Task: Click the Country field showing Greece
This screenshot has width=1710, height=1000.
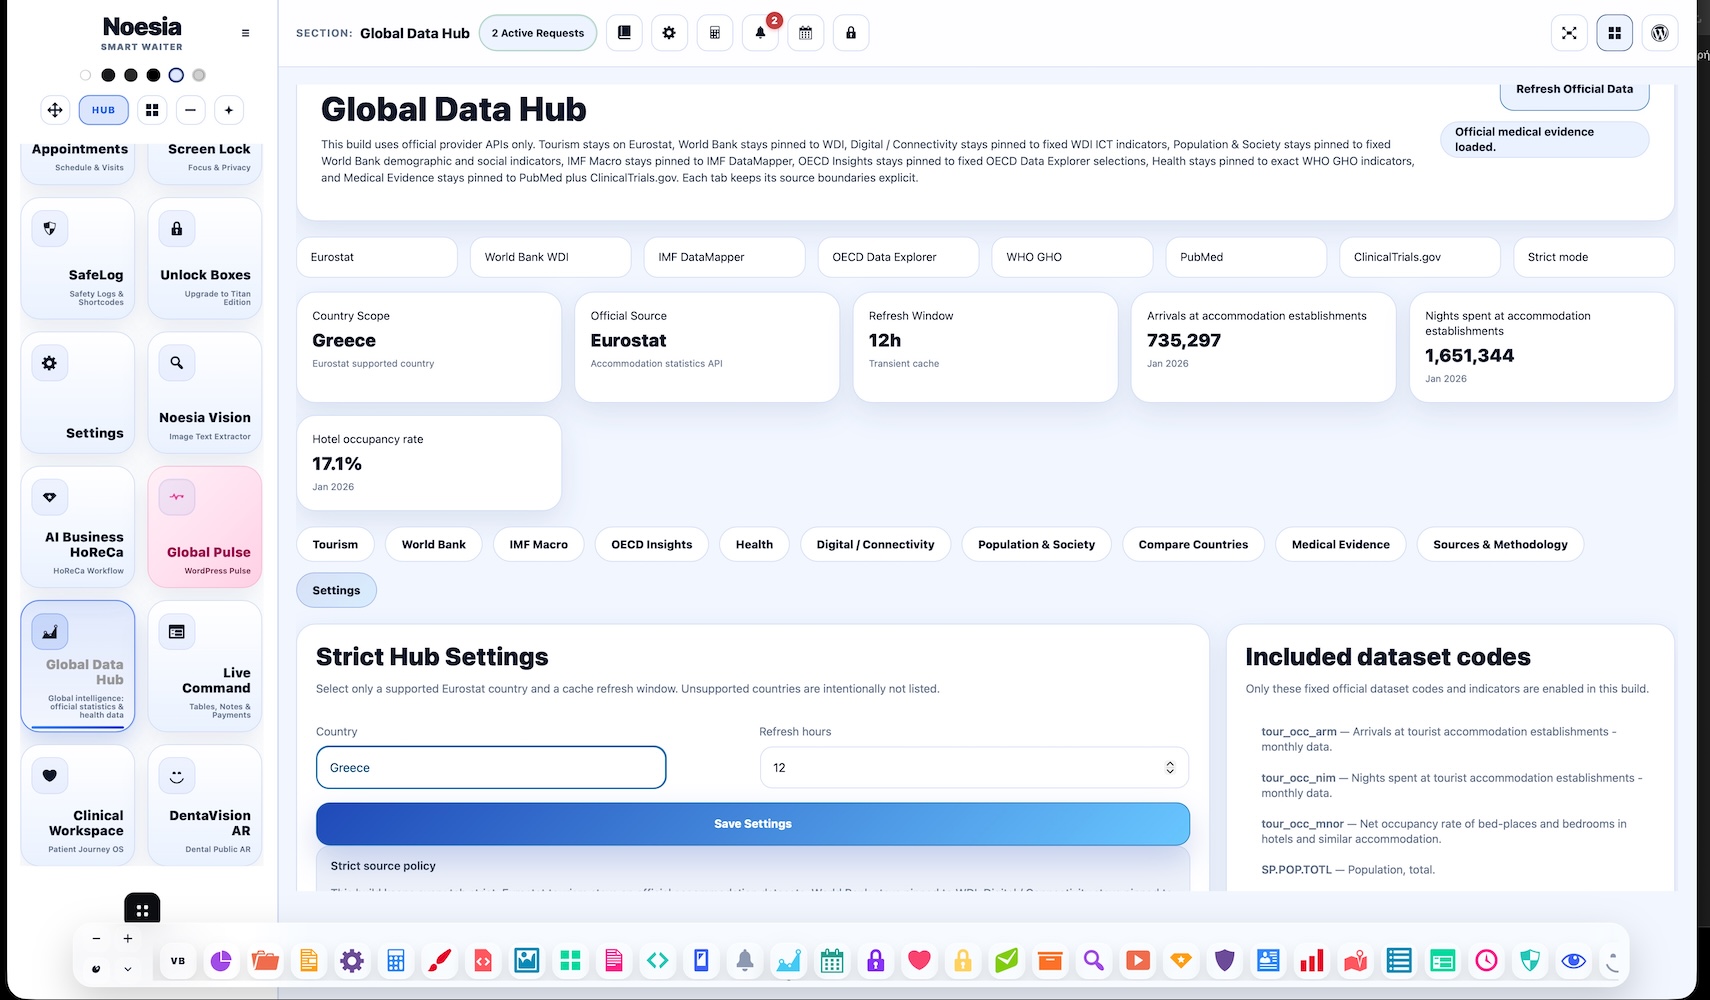Action: pyautogui.click(x=491, y=768)
